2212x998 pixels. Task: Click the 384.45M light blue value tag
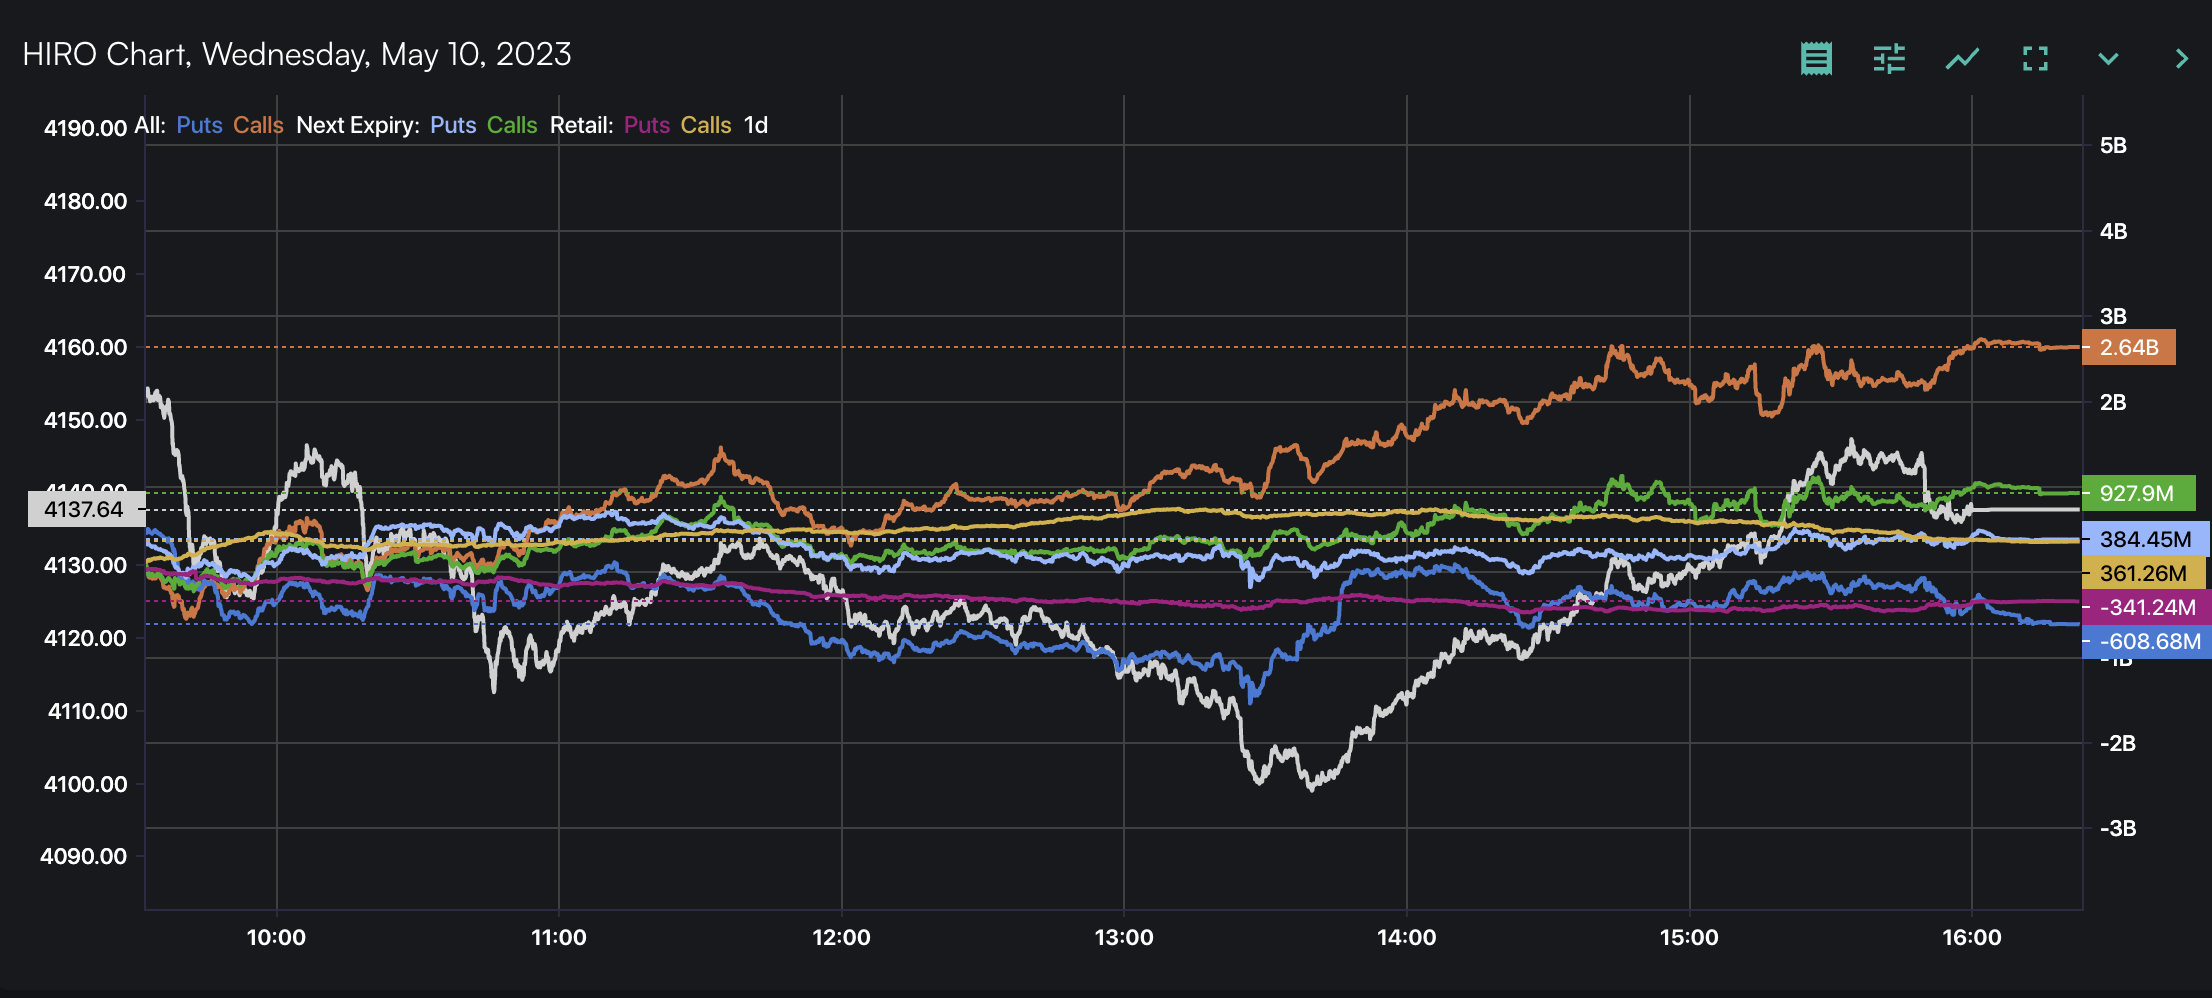click(2145, 539)
